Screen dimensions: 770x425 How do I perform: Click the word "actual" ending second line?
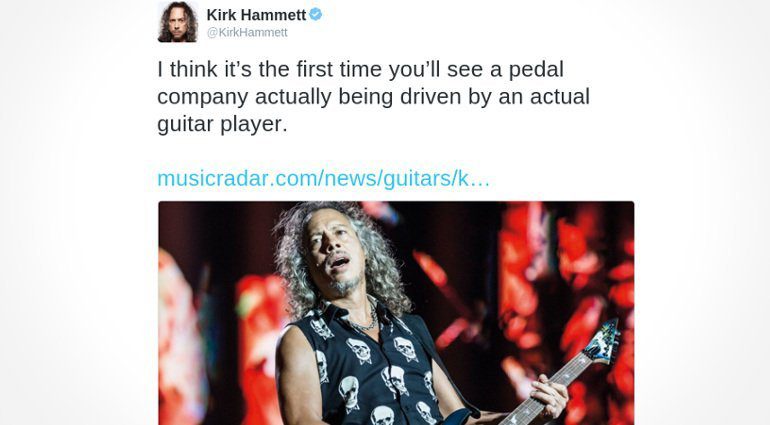tap(560, 96)
